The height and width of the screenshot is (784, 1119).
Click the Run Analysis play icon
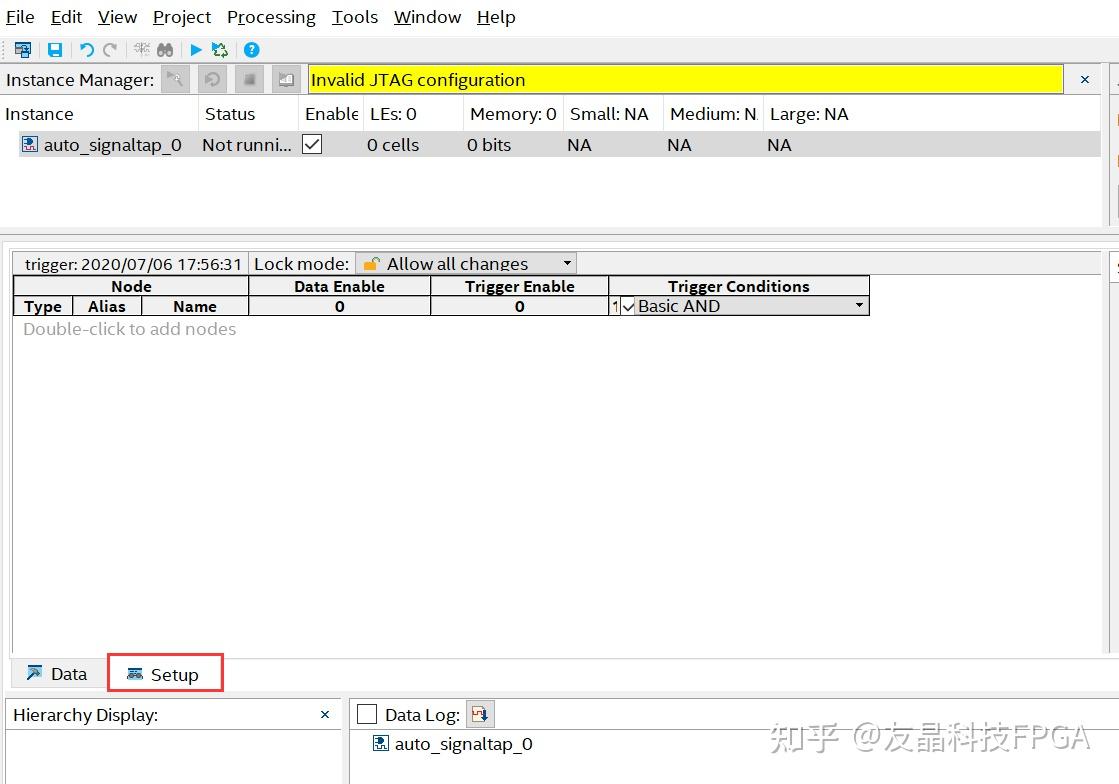[x=195, y=50]
